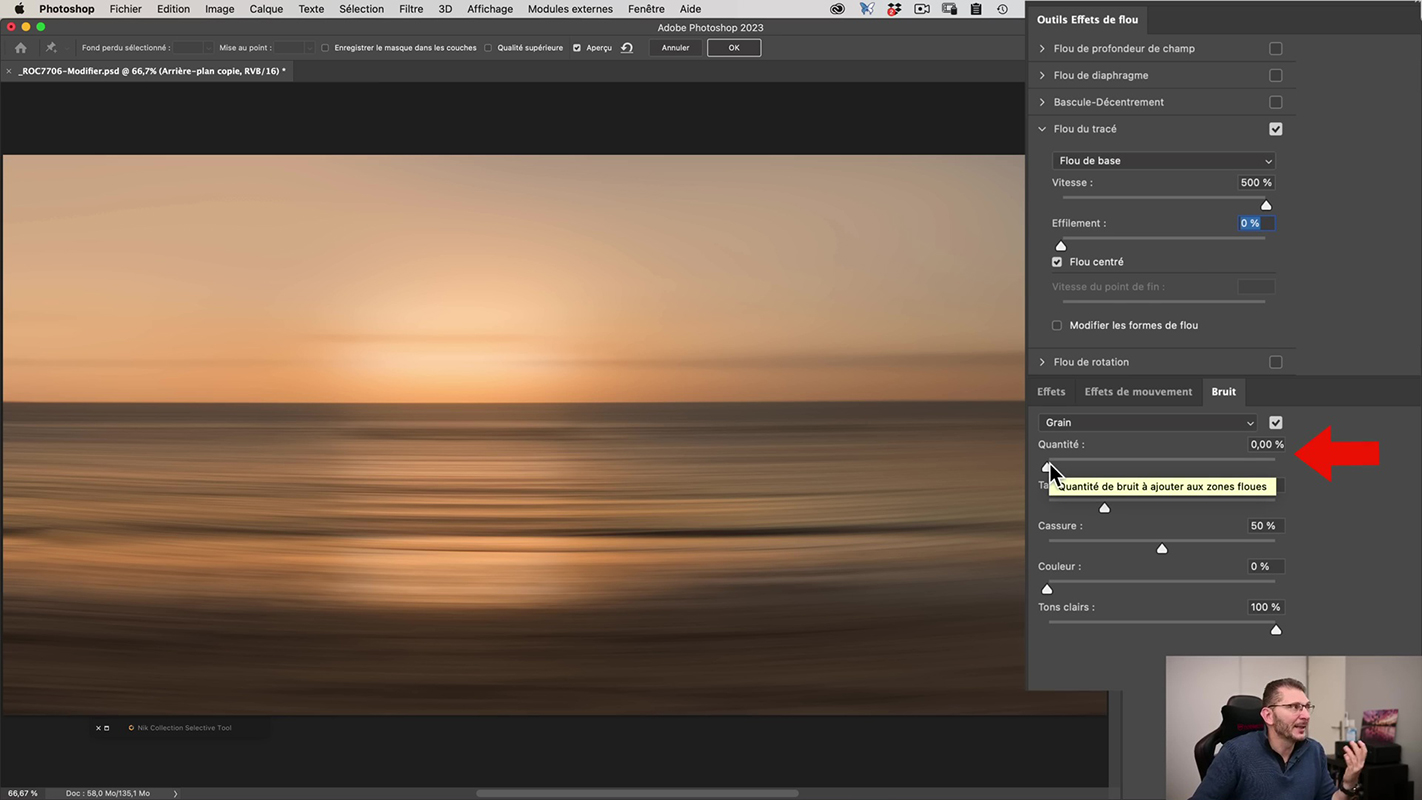
Task: Click the Time Machine clock icon
Action: (1003, 9)
